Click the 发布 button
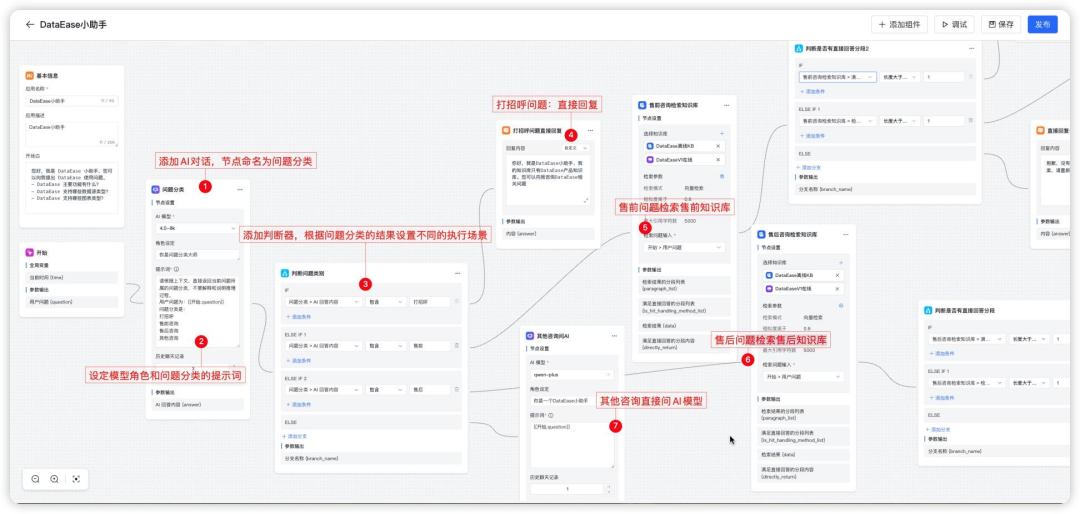The width and height of the screenshot is (1080, 514). [x=1042, y=24]
